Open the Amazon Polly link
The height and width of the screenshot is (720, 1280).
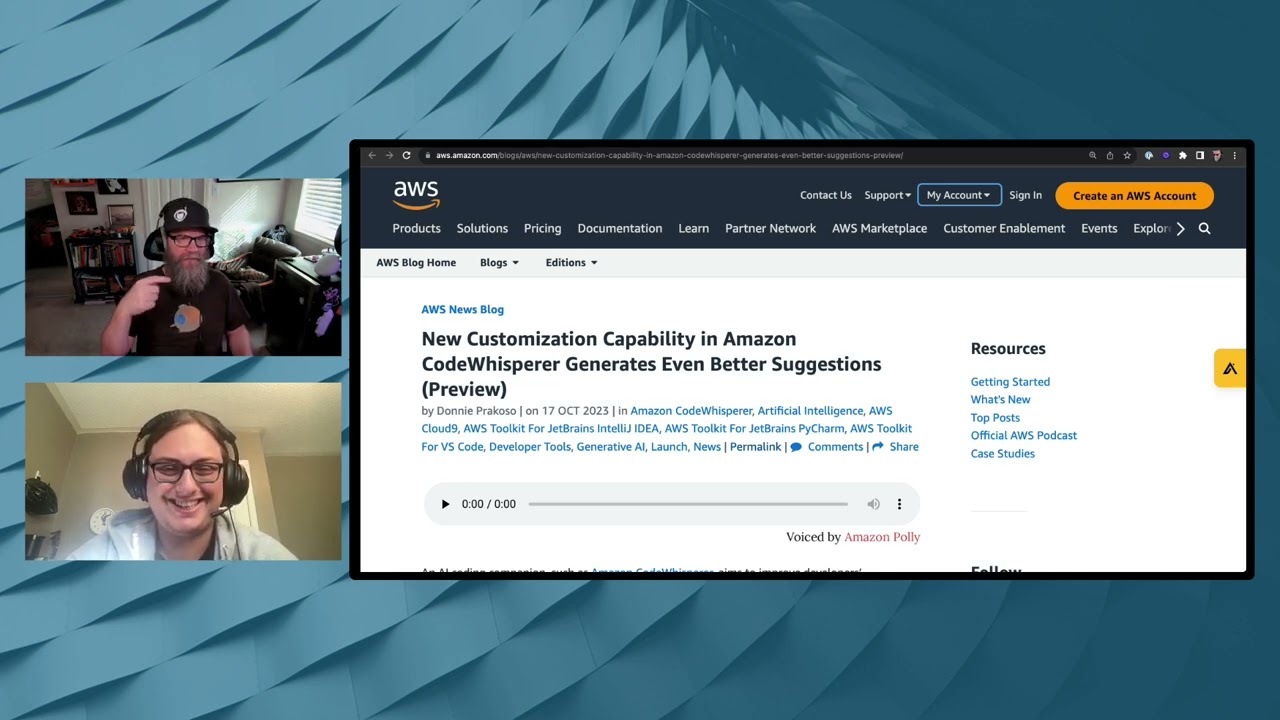pyautogui.click(x=882, y=537)
